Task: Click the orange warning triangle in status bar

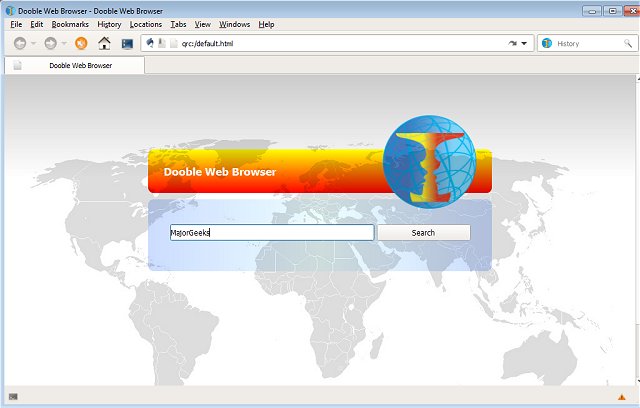Action: click(621, 397)
